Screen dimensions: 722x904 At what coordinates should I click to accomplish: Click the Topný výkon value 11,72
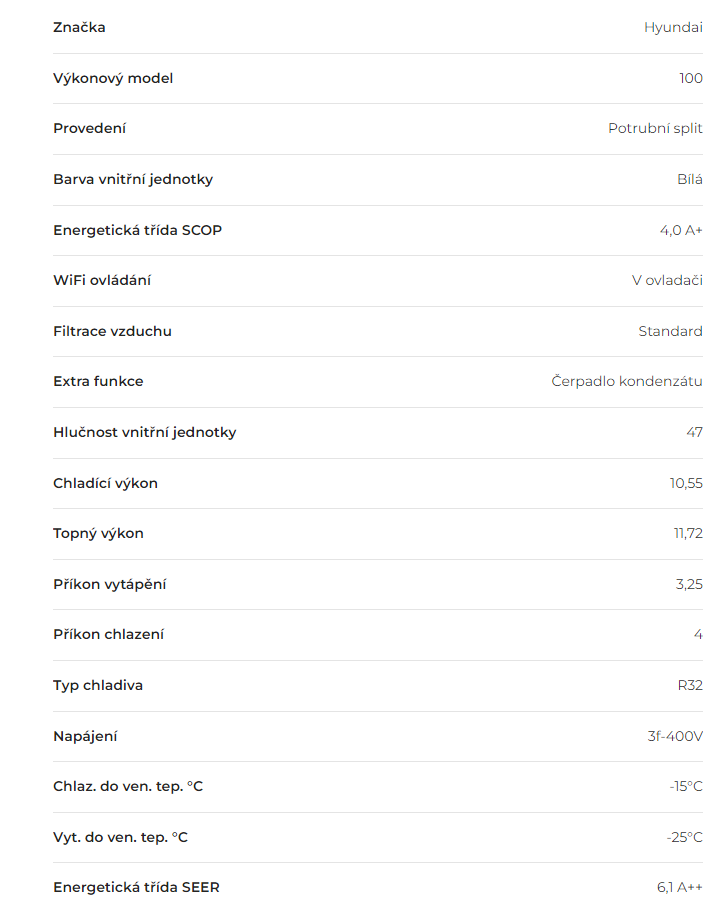tap(688, 533)
